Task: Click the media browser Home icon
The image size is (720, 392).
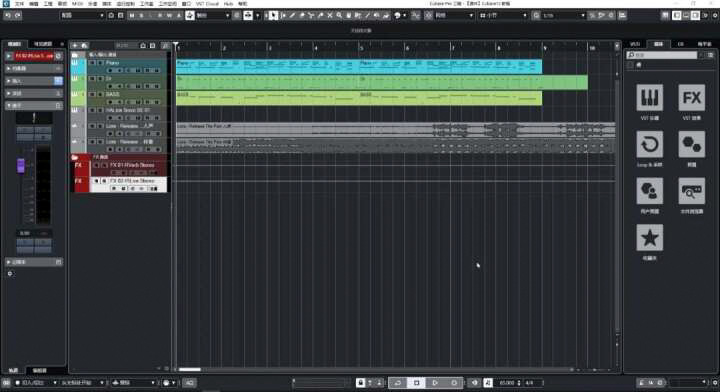Action: (639, 65)
